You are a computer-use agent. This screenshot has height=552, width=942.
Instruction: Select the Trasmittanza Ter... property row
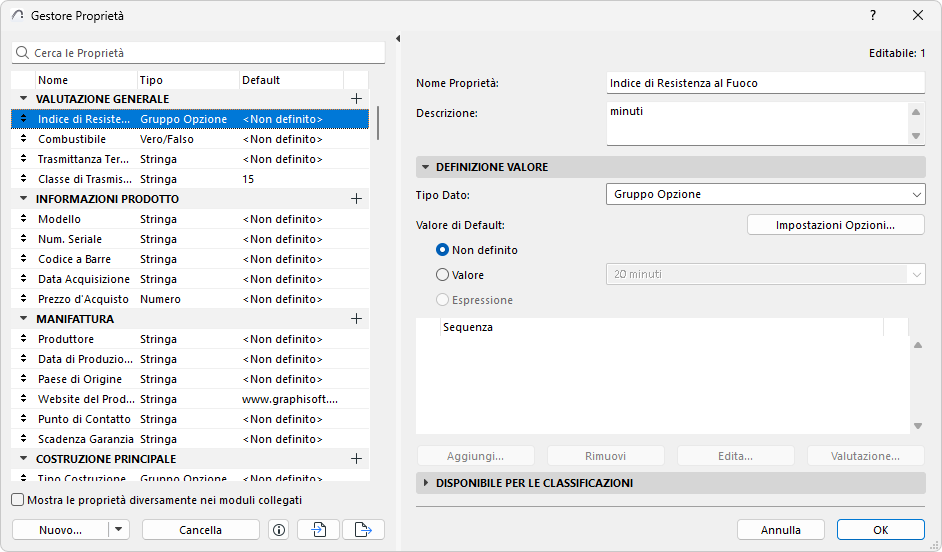[190, 159]
